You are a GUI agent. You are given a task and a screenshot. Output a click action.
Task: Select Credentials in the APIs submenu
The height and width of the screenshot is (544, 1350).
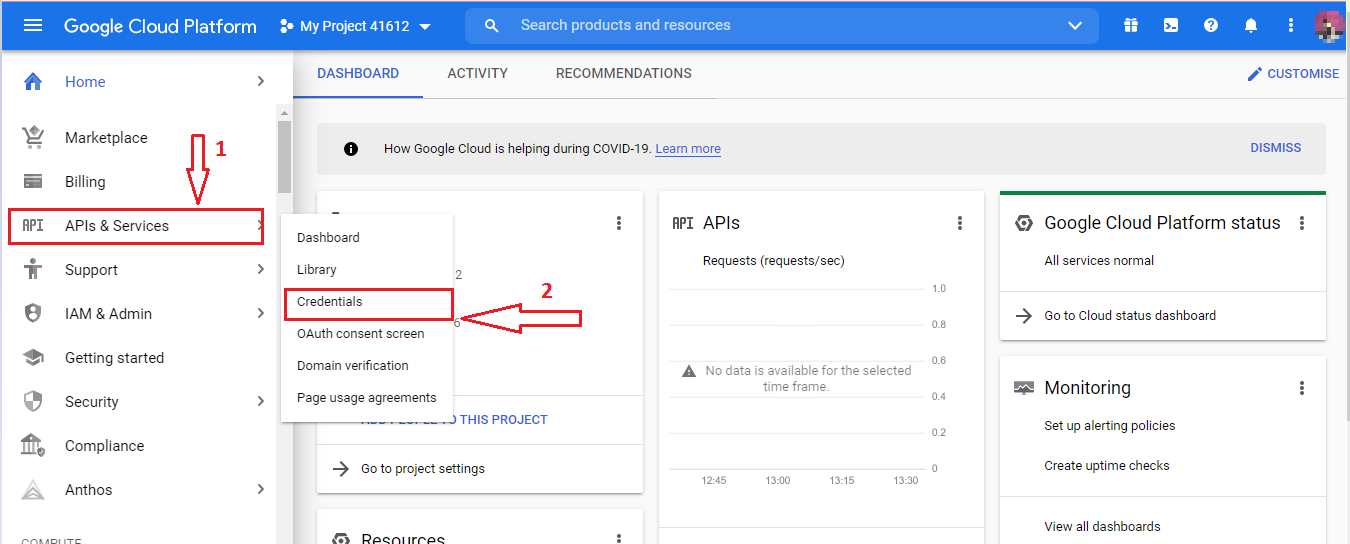pos(367,302)
